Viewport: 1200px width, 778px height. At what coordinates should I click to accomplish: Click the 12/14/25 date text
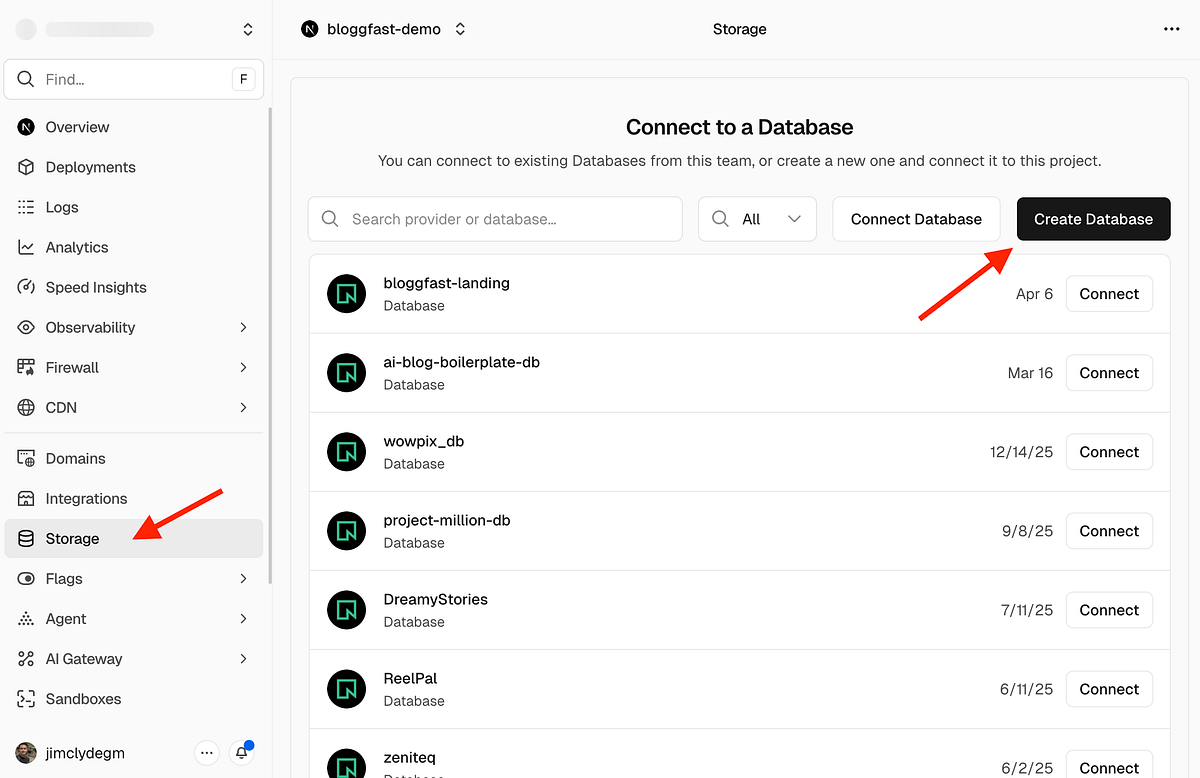(x=1021, y=452)
